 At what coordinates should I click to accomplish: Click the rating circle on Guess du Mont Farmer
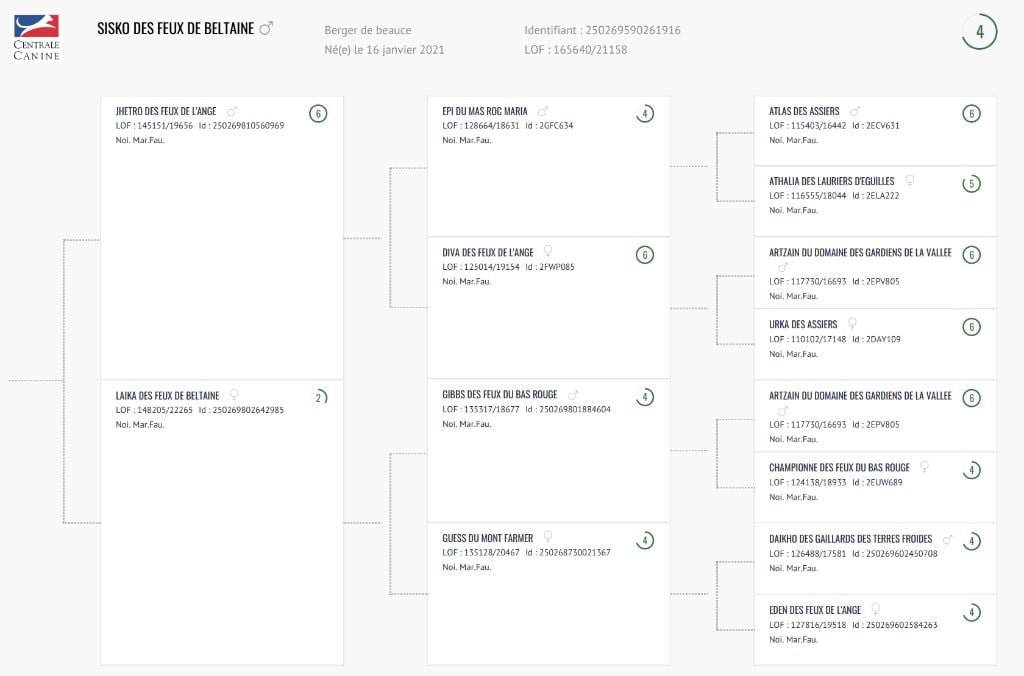click(x=645, y=540)
